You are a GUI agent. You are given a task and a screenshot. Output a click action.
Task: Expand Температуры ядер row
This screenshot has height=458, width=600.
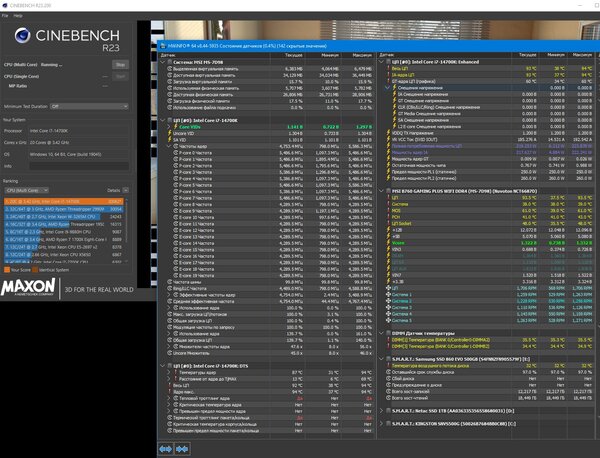point(169,372)
